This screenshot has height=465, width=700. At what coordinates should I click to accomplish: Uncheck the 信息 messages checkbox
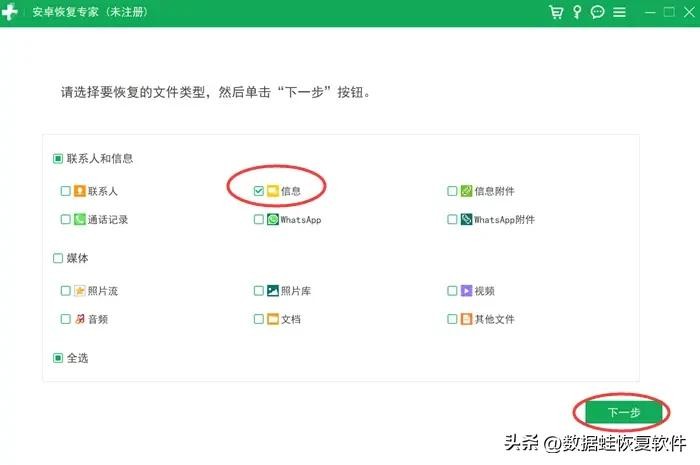[x=259, y=191]
